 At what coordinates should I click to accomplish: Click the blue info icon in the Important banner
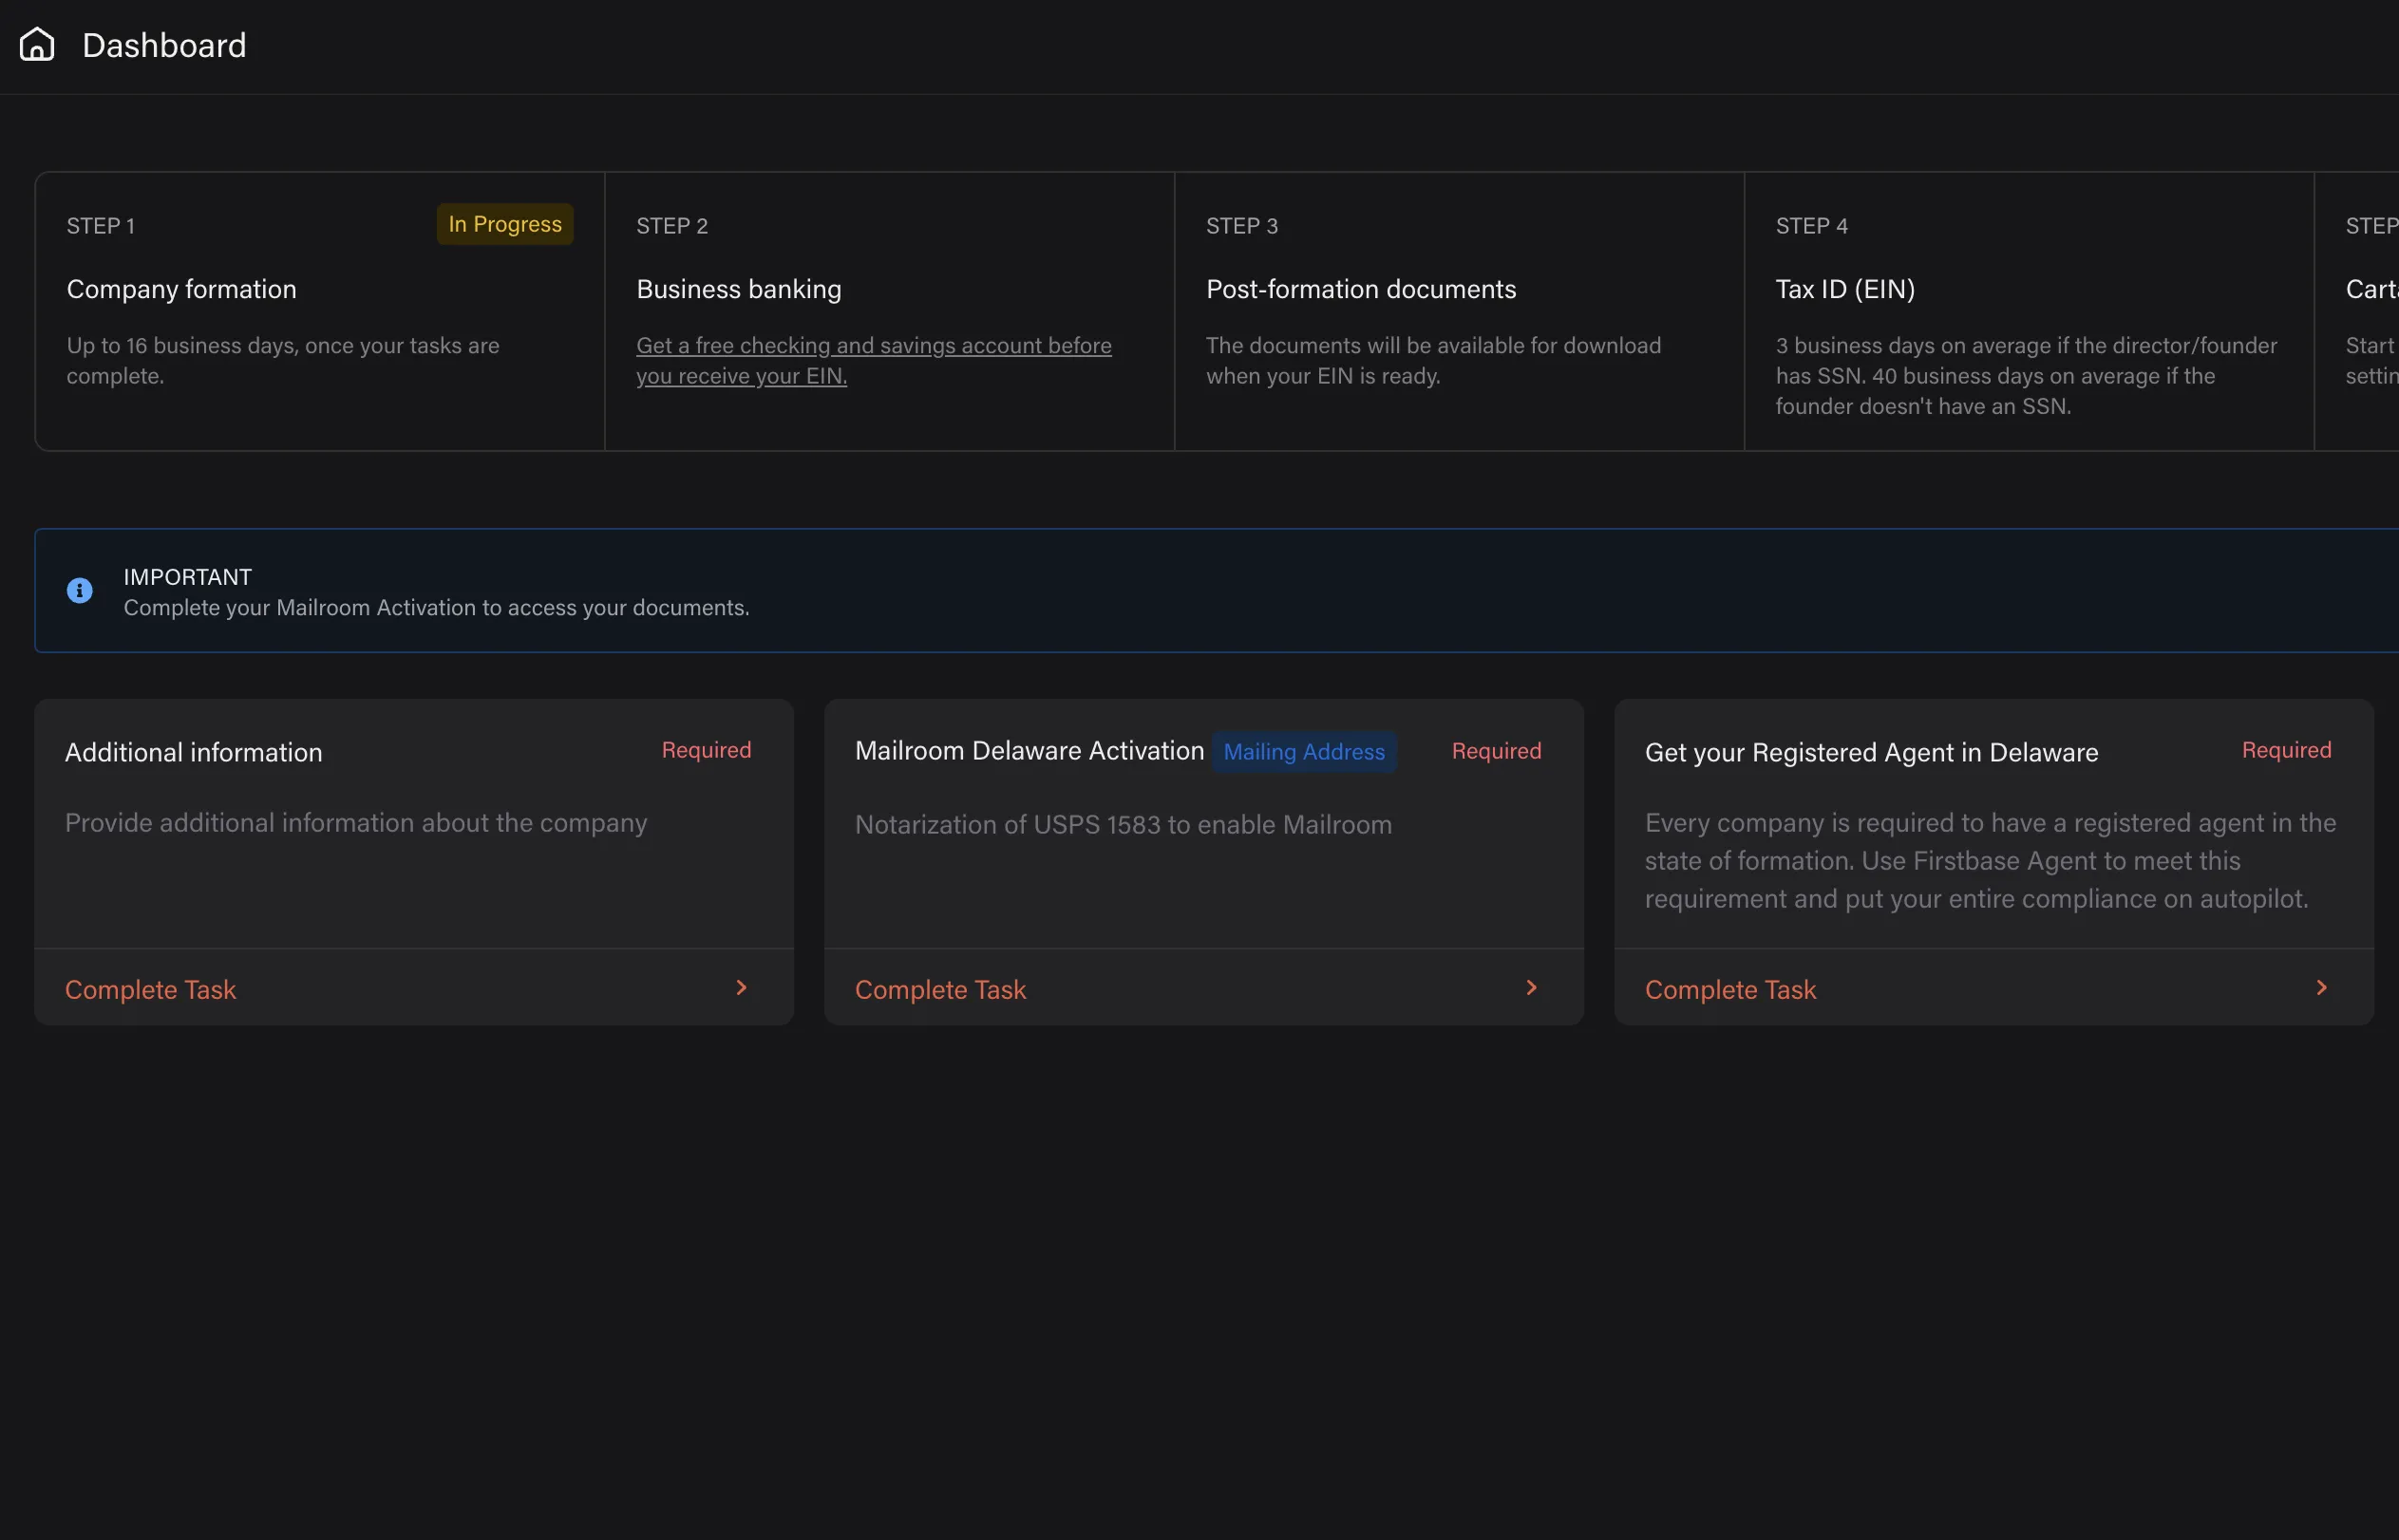coord(80,591)
